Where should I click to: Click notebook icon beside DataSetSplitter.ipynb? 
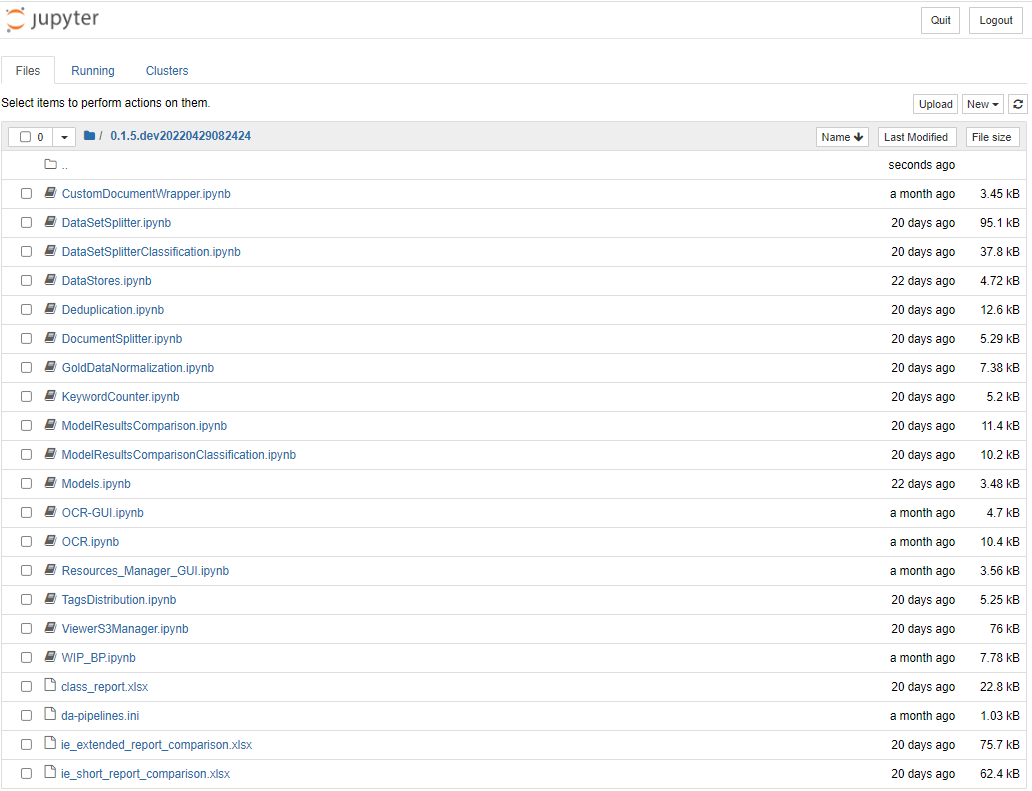pyautogui.click(x=50, y=222)
